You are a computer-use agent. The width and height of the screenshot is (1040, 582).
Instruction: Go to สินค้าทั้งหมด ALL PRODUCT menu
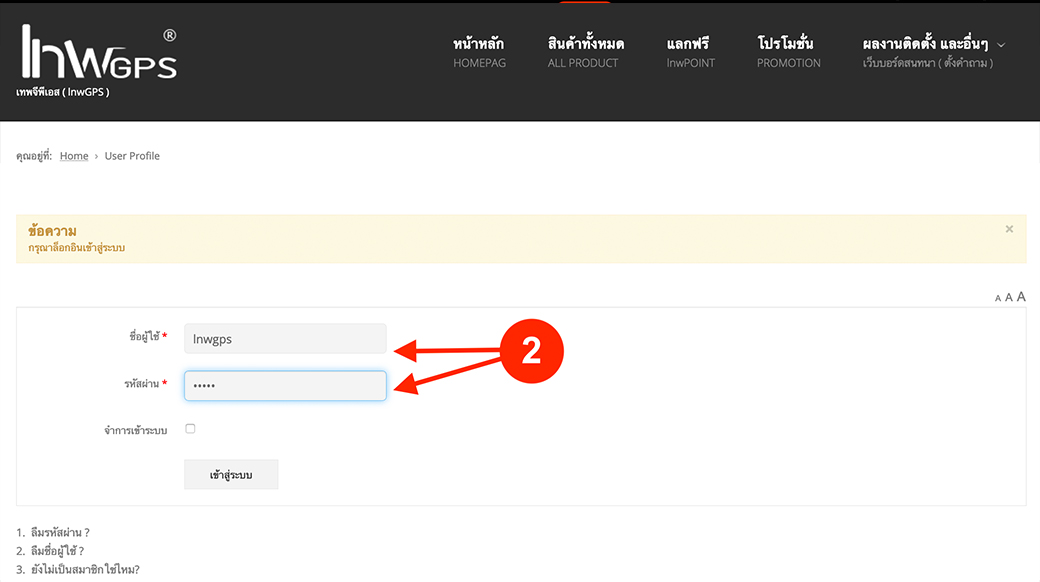[x=585, y=52]
